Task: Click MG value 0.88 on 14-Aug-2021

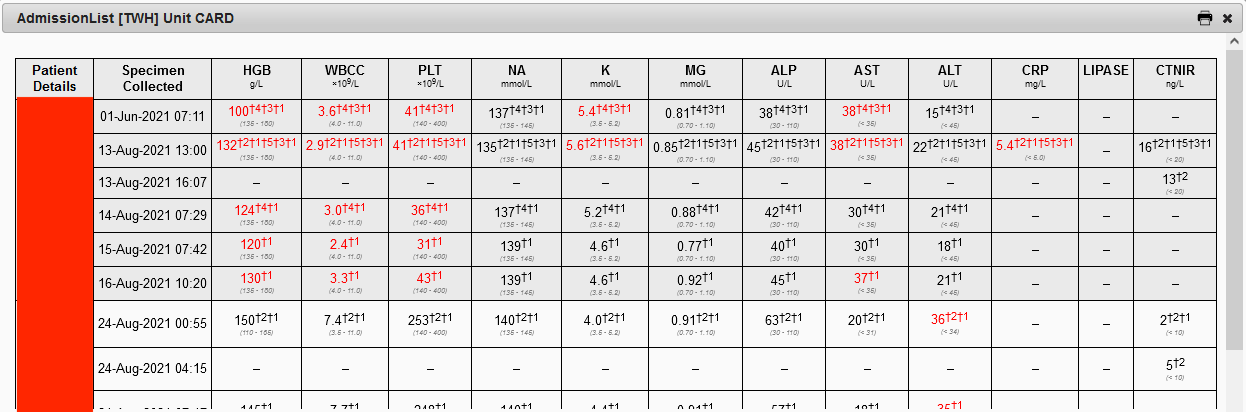Action: click(695, 212)
